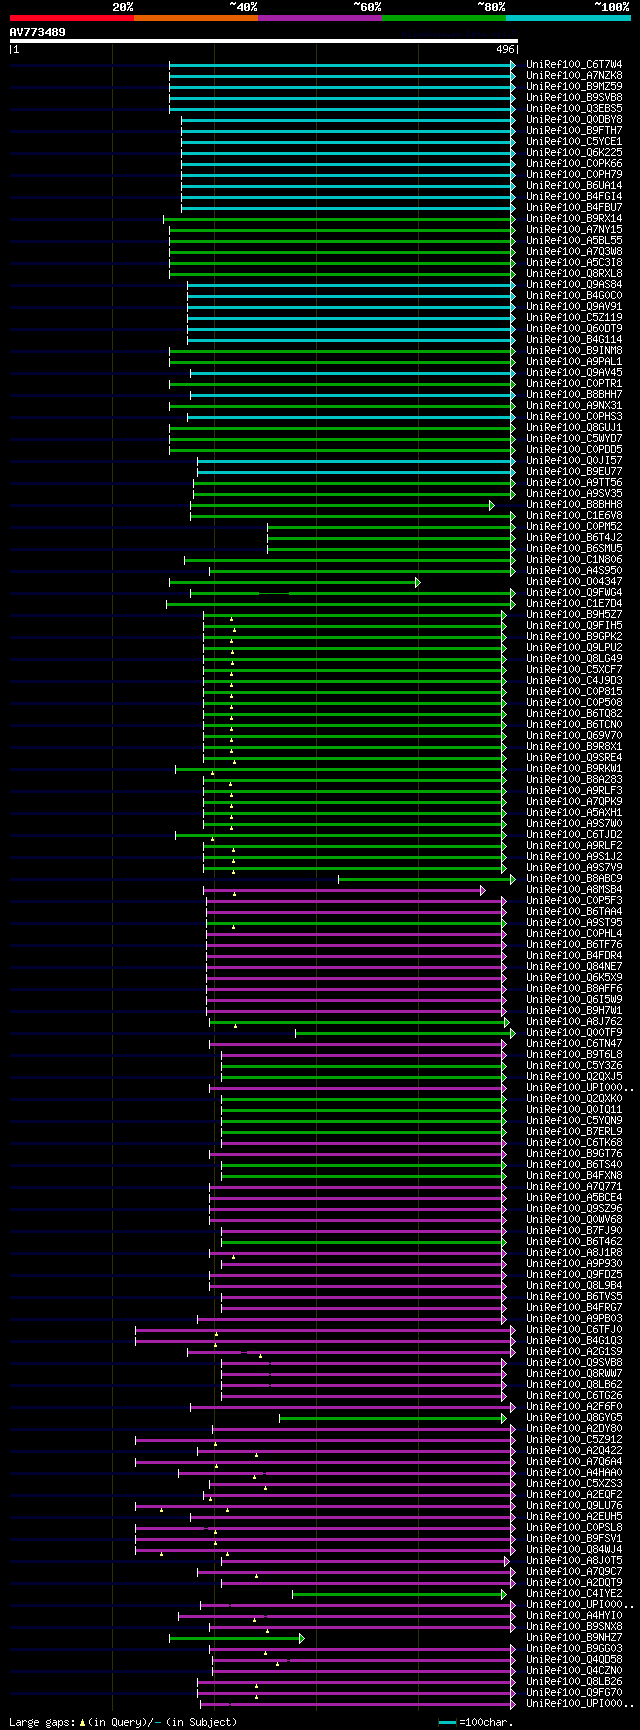
Task: Select label UniRef100_Q8GUJ1
Action: tap(574, 428)
